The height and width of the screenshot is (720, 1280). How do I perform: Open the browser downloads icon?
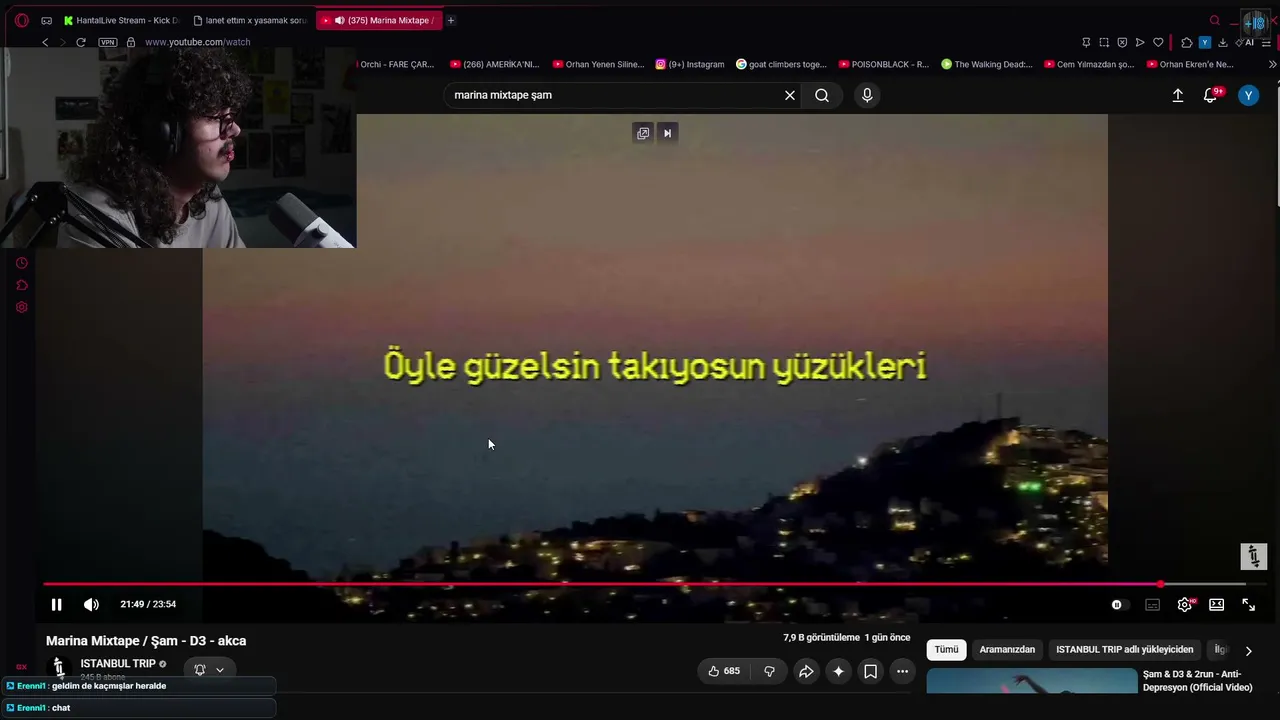[x=1222, y=42]
